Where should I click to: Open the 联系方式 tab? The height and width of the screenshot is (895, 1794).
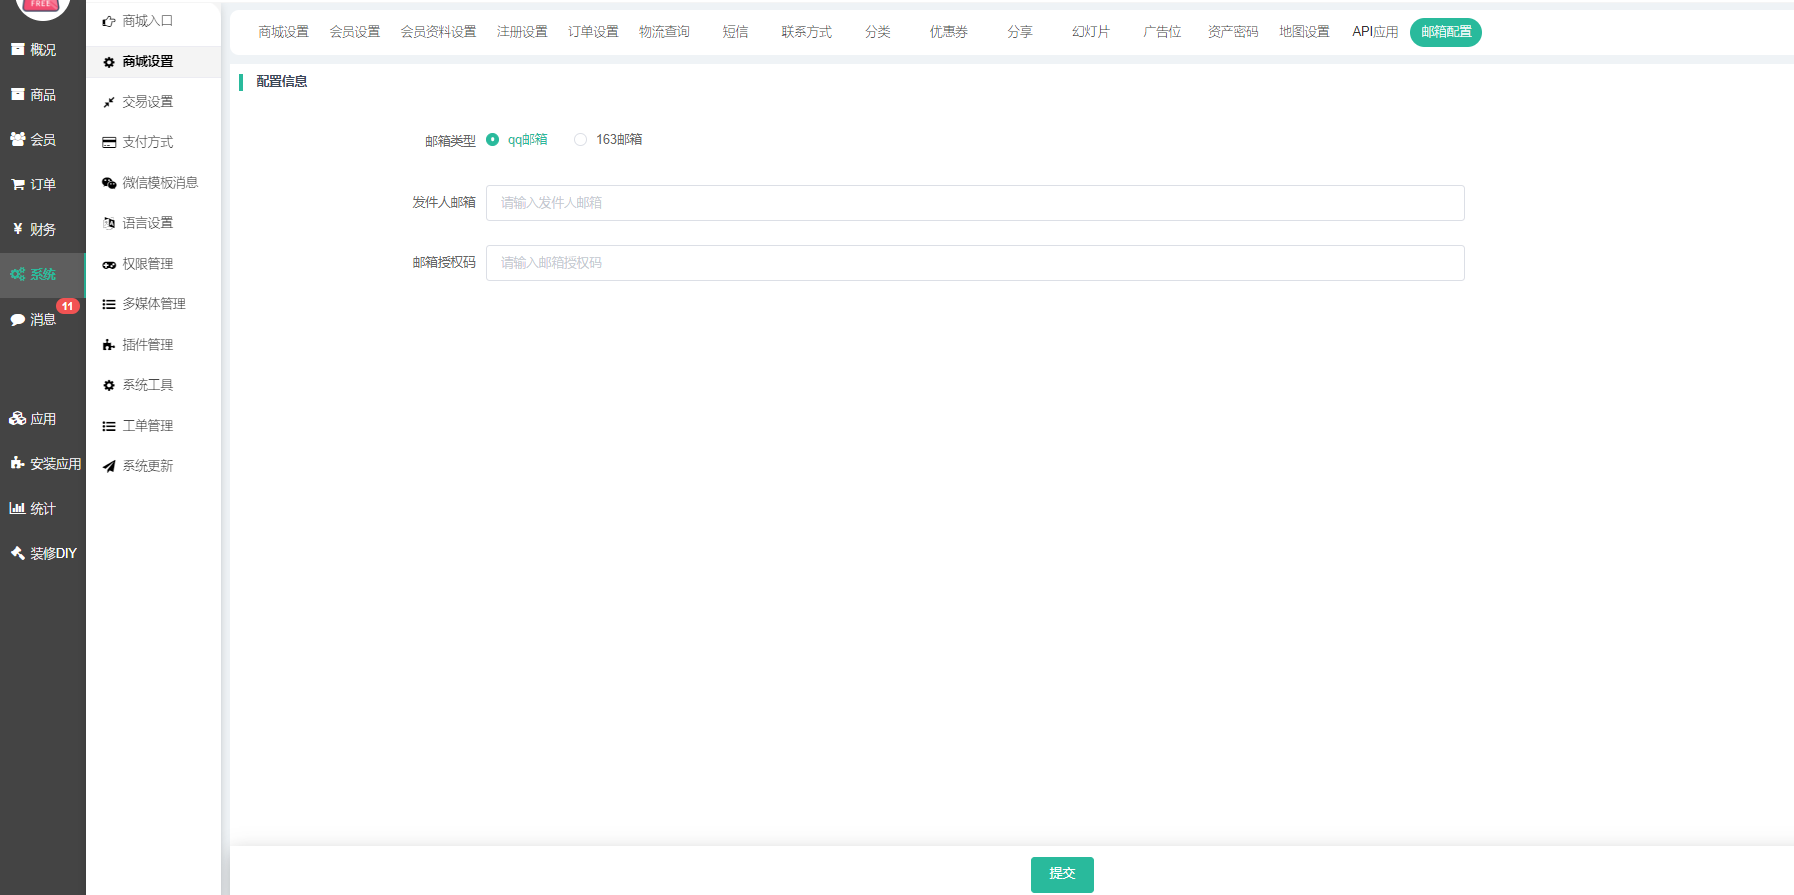(806, 32)
